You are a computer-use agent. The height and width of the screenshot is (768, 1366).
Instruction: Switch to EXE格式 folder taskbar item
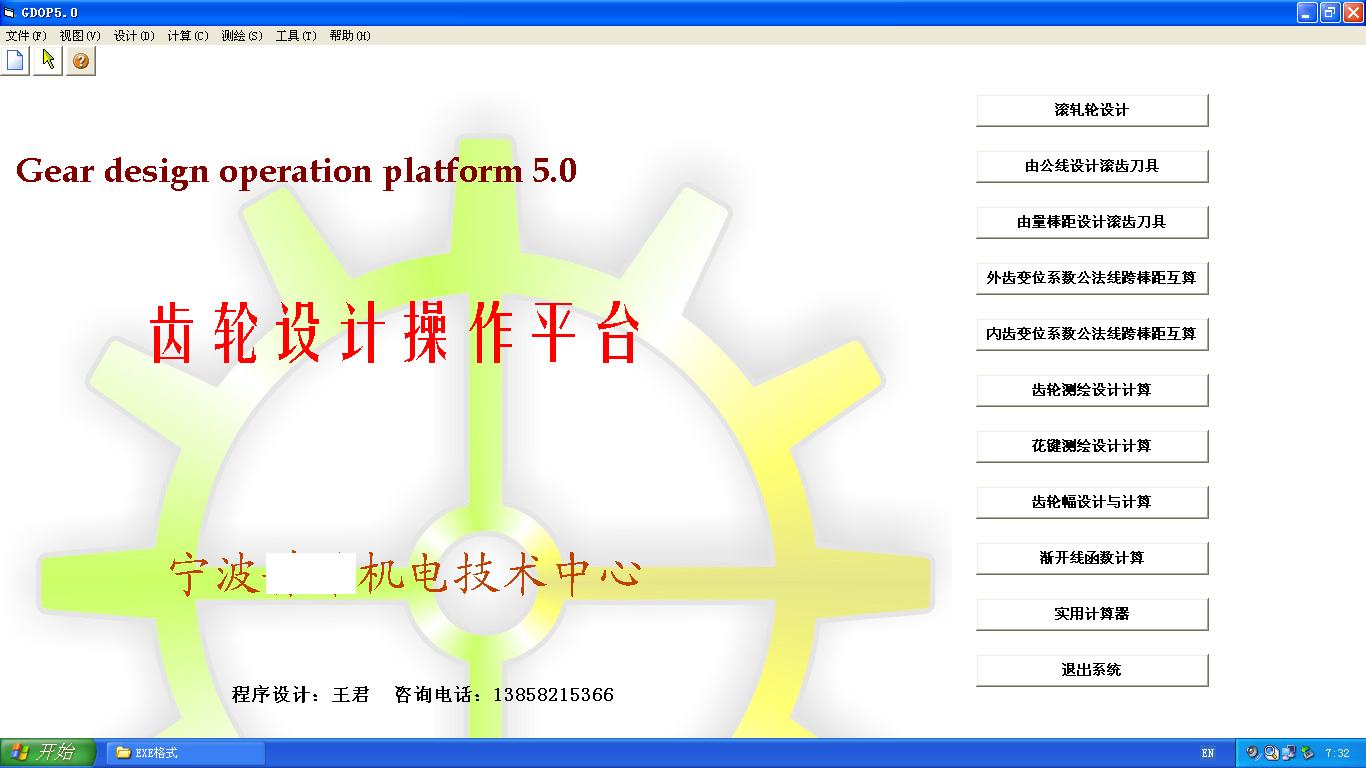pyautogui.click(x=186, y=753)
